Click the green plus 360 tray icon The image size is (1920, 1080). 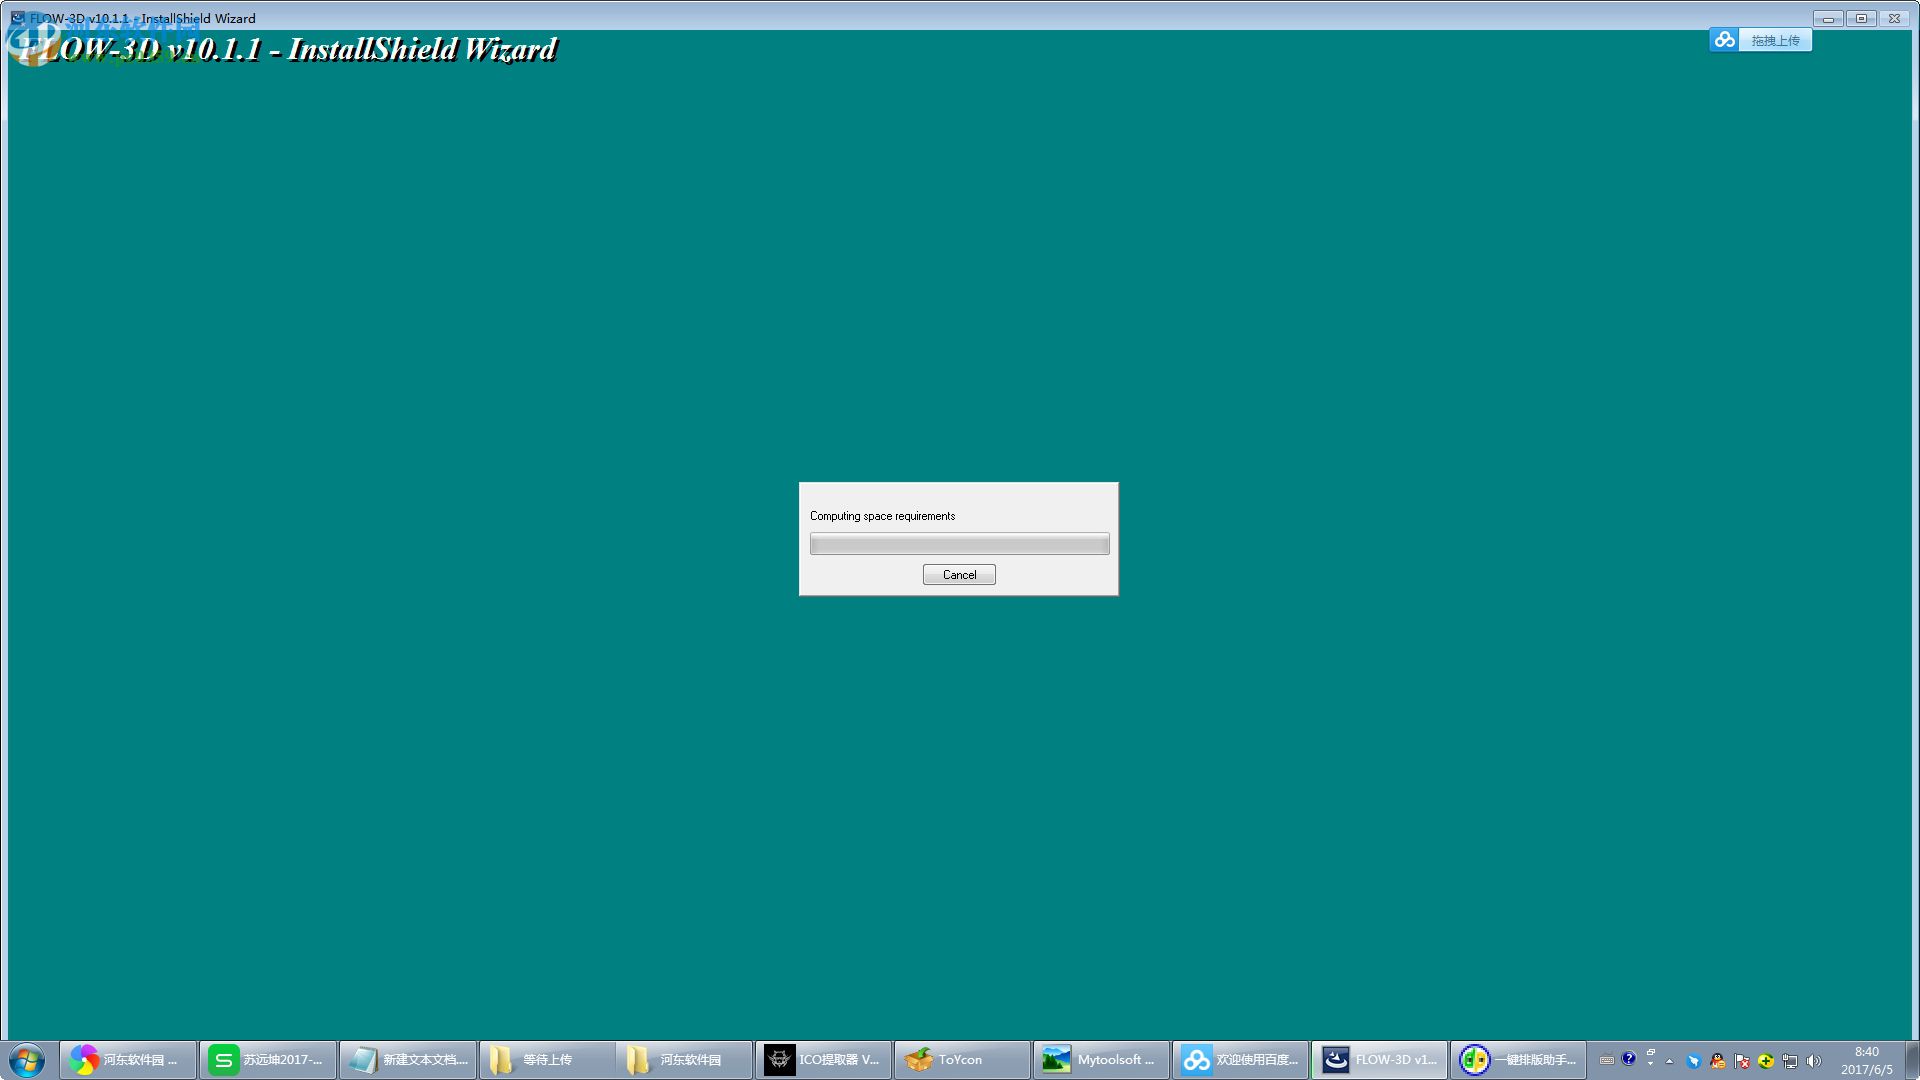coord(1766,1061)
